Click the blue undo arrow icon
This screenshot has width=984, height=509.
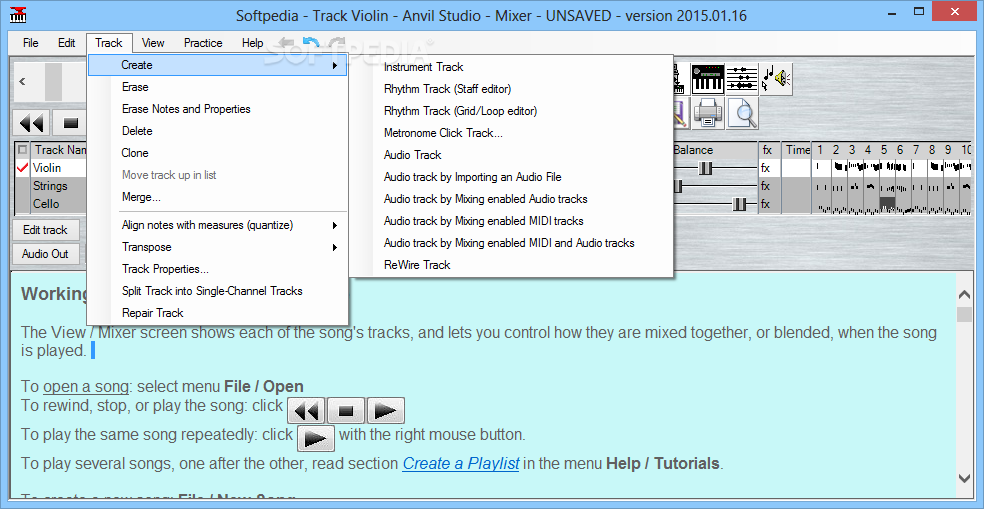311,43
